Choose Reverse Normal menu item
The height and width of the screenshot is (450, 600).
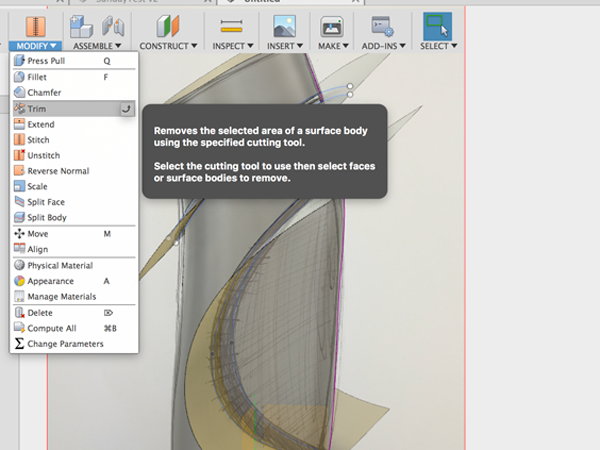coord(74,171)
